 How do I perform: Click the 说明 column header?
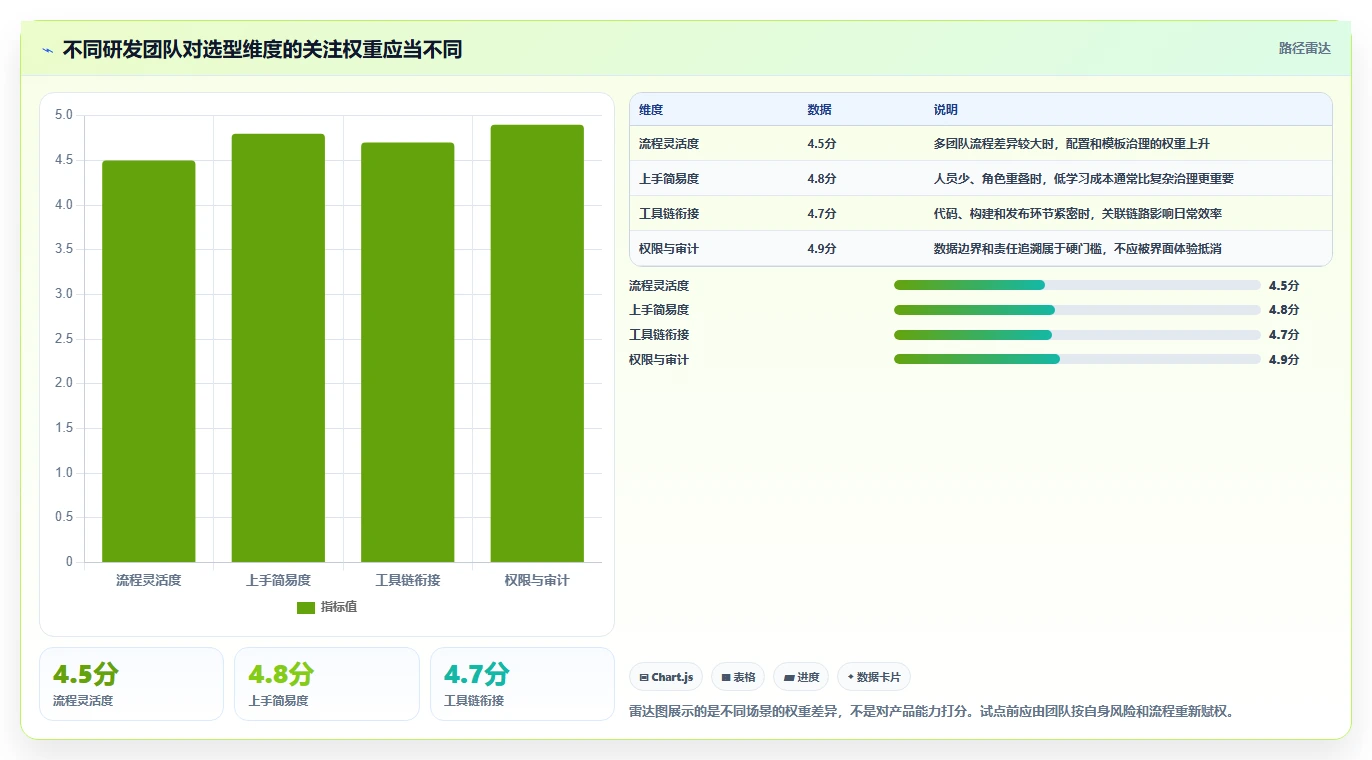click(946, 110)
